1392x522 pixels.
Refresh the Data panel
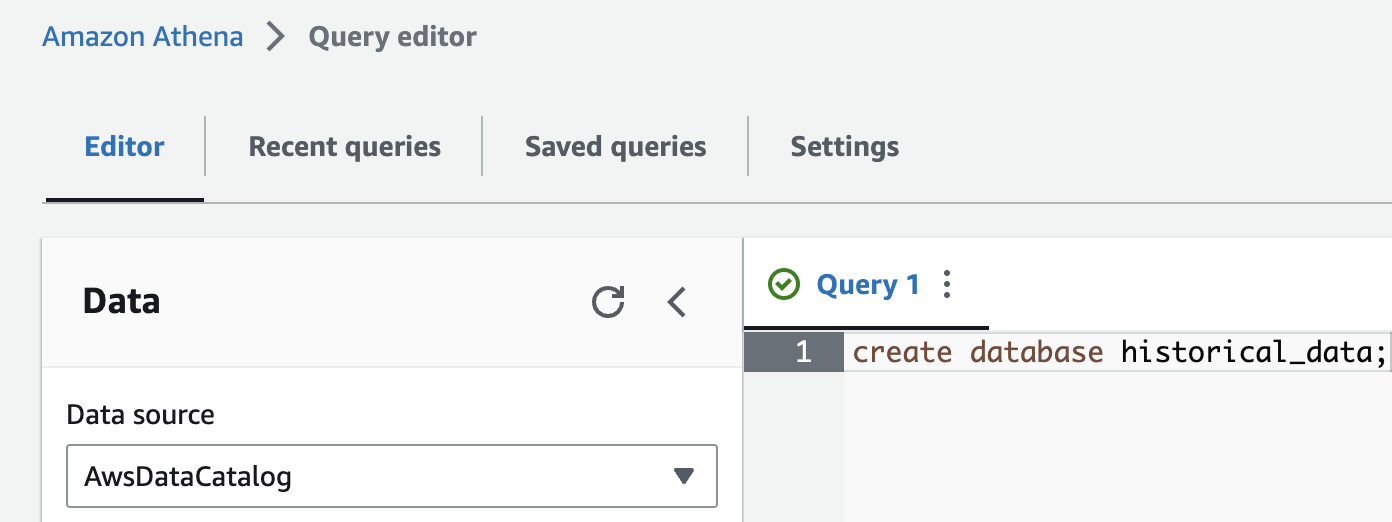click(608, 301)
